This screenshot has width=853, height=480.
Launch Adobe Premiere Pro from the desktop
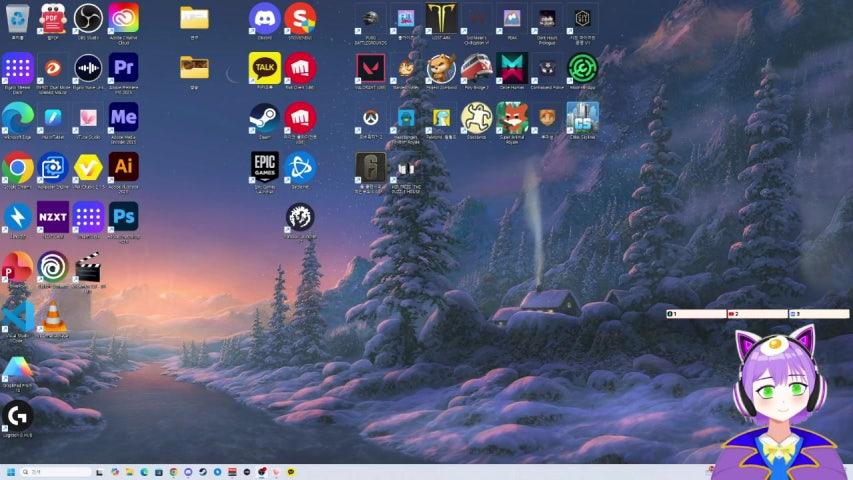click(x=124, y=68)
